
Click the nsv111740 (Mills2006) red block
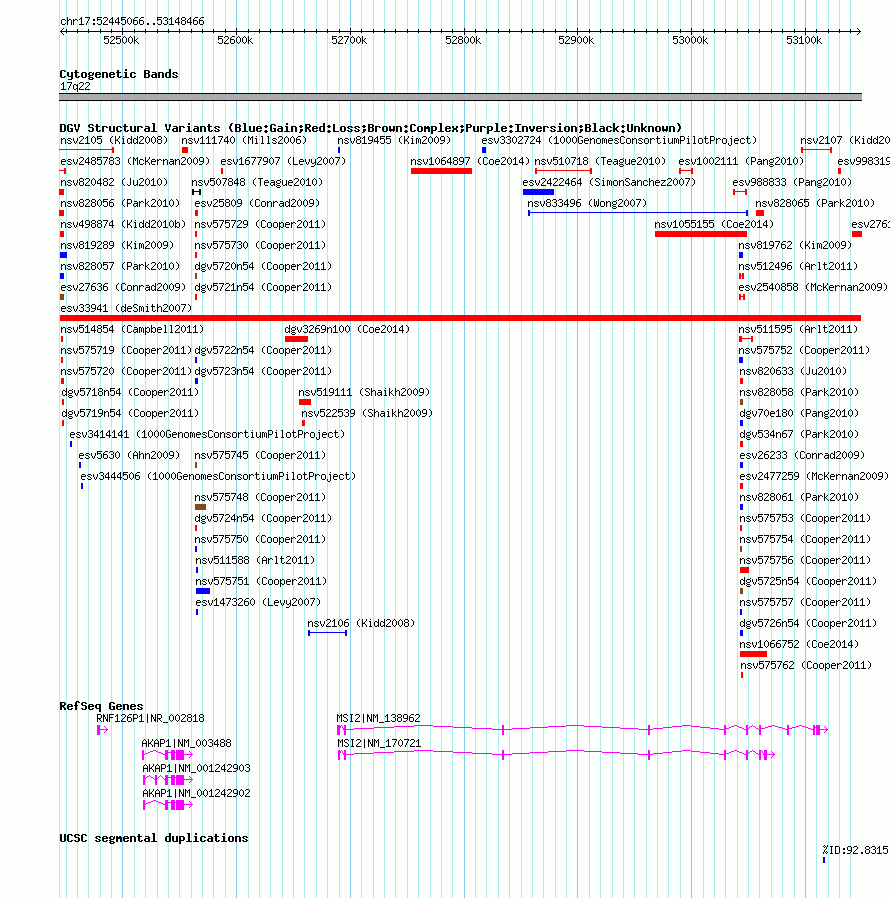point(185,150)
